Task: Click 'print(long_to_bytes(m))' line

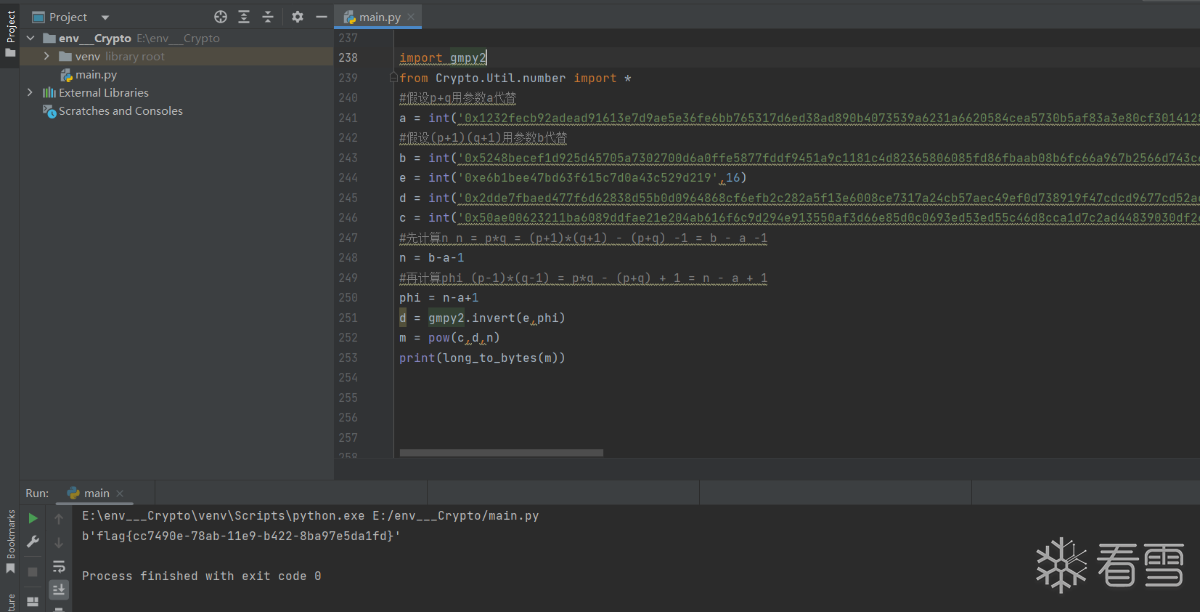Action: tap(482, 358)
